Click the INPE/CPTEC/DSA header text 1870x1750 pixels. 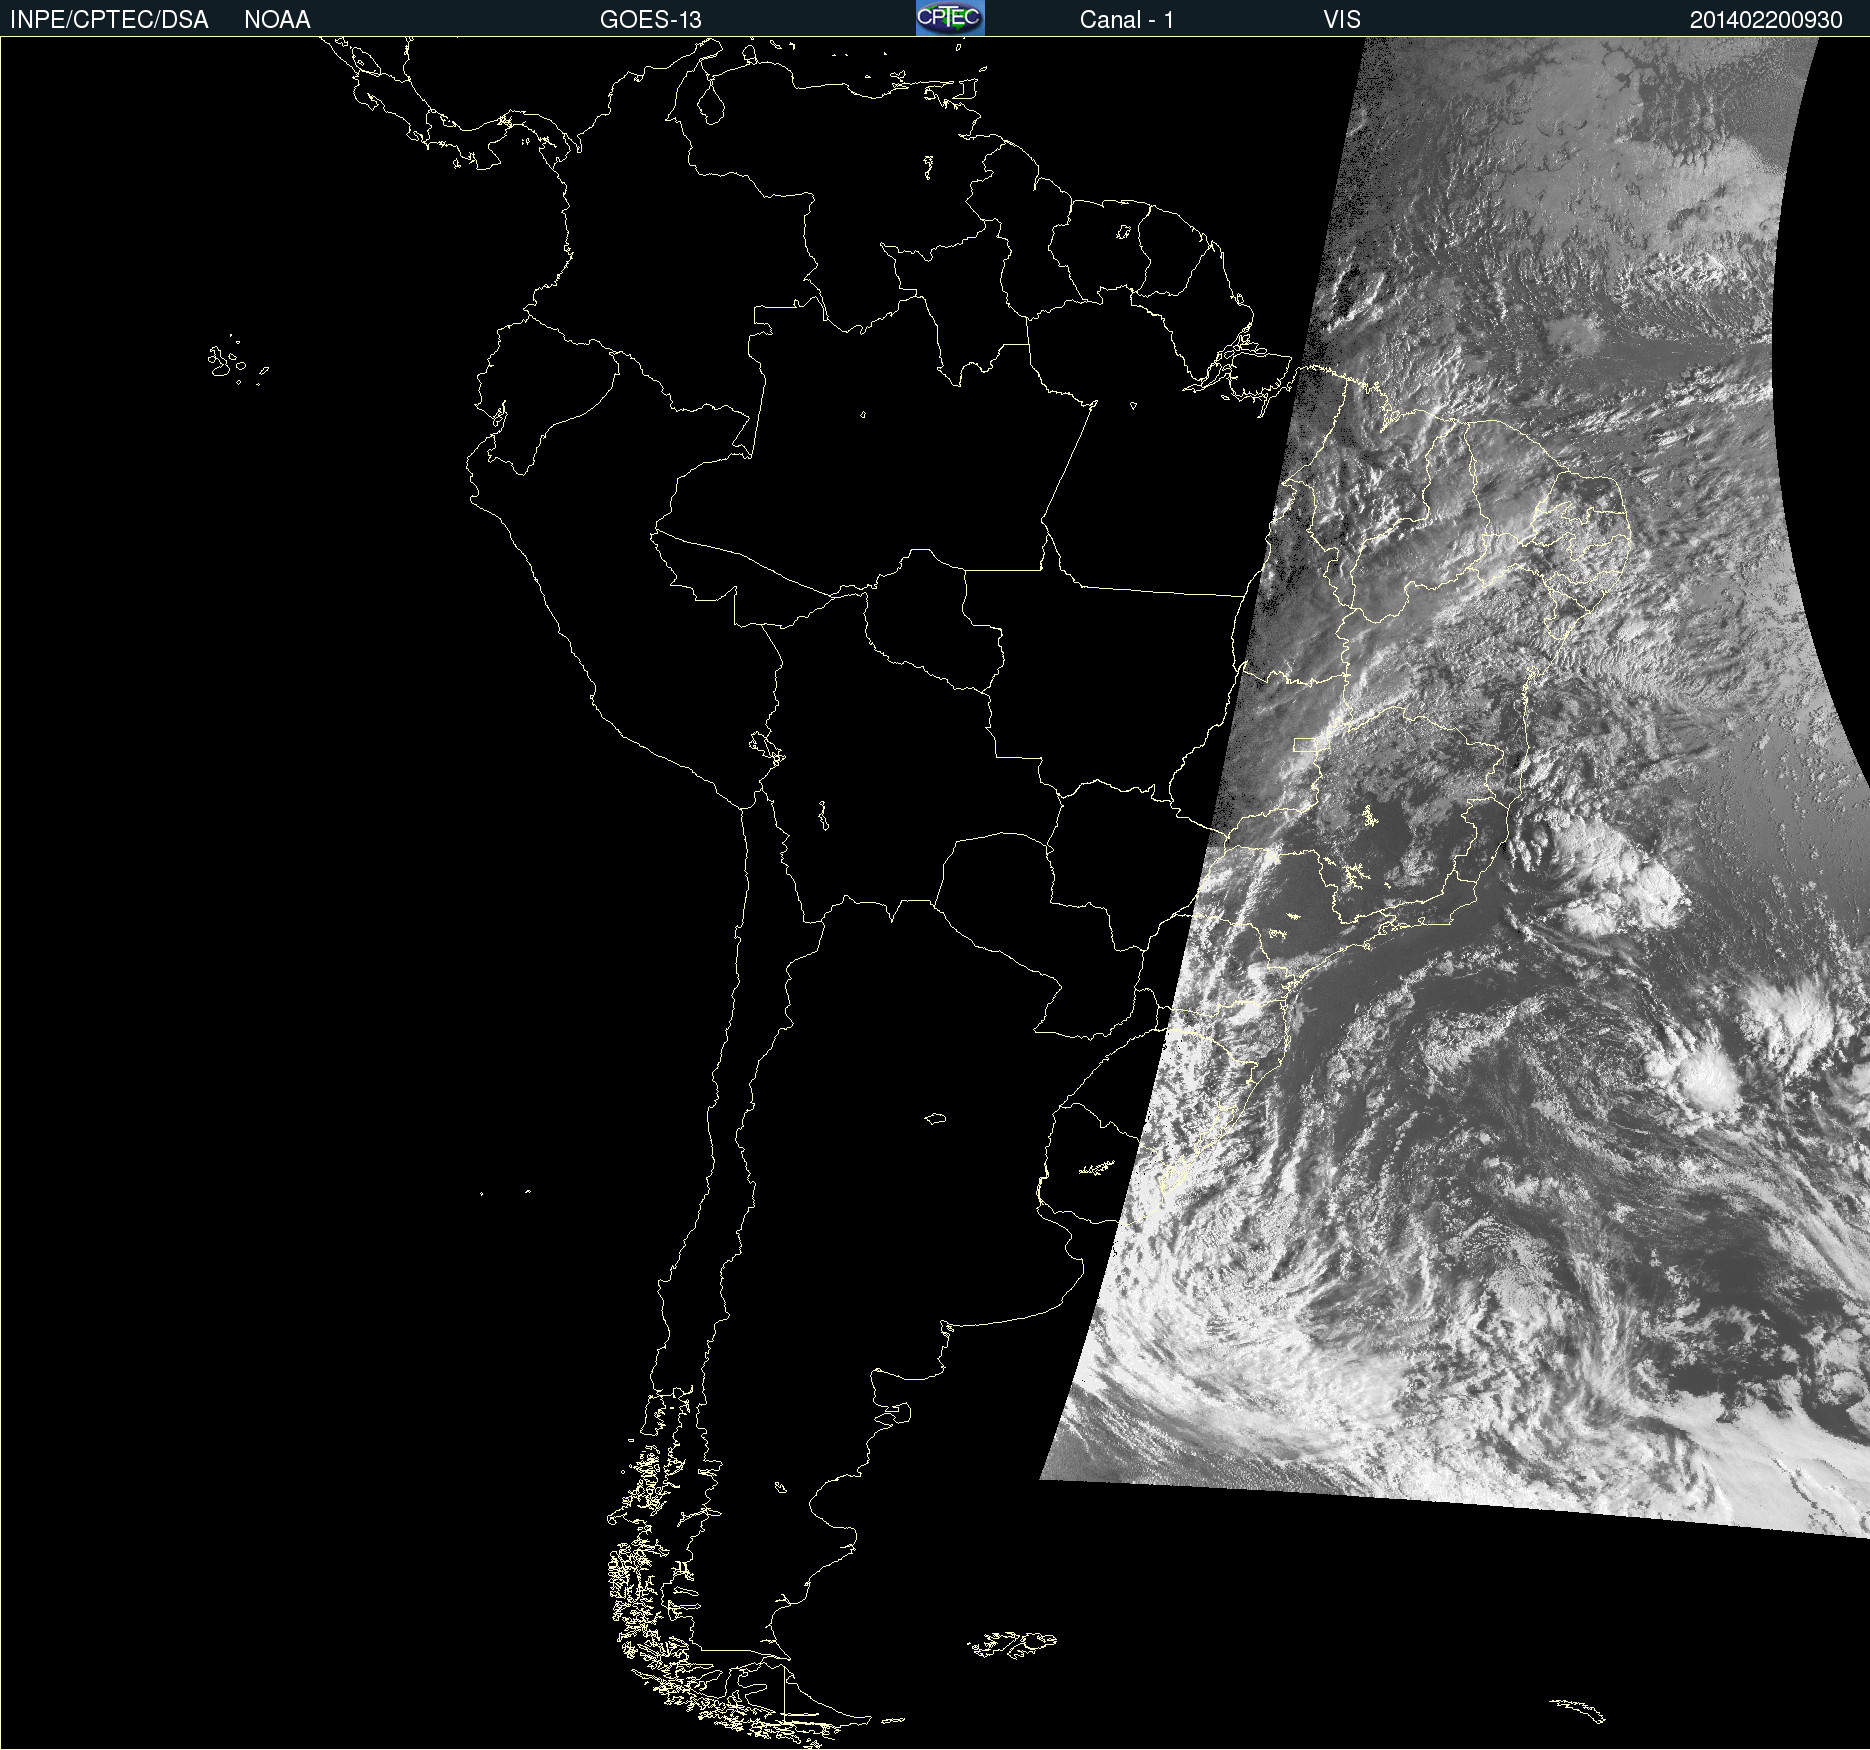pos(109,20)
